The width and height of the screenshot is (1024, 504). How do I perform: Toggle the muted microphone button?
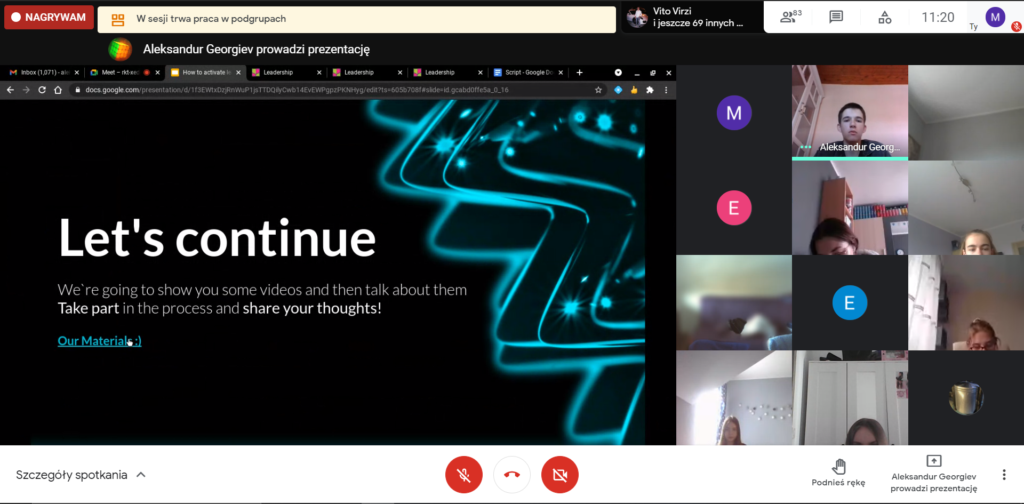(463, 475)
